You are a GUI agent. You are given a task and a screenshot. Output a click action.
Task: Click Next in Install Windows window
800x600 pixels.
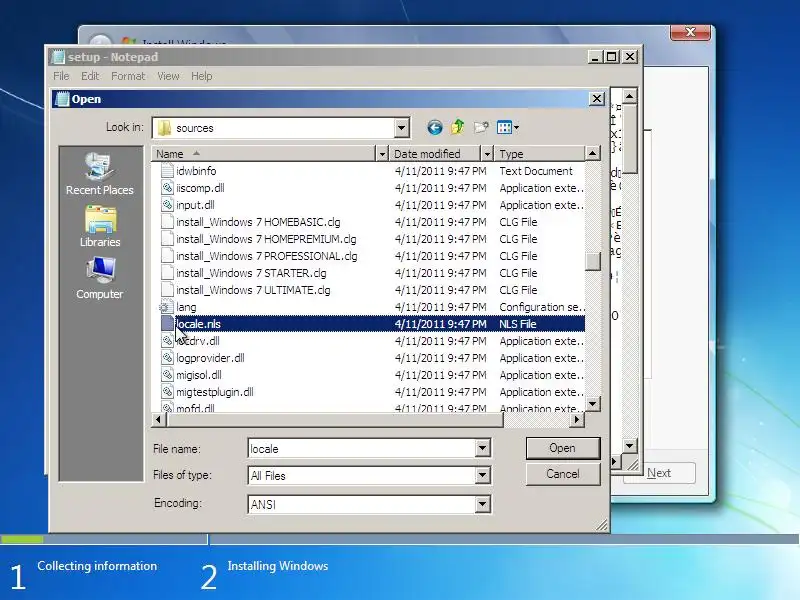659,473
